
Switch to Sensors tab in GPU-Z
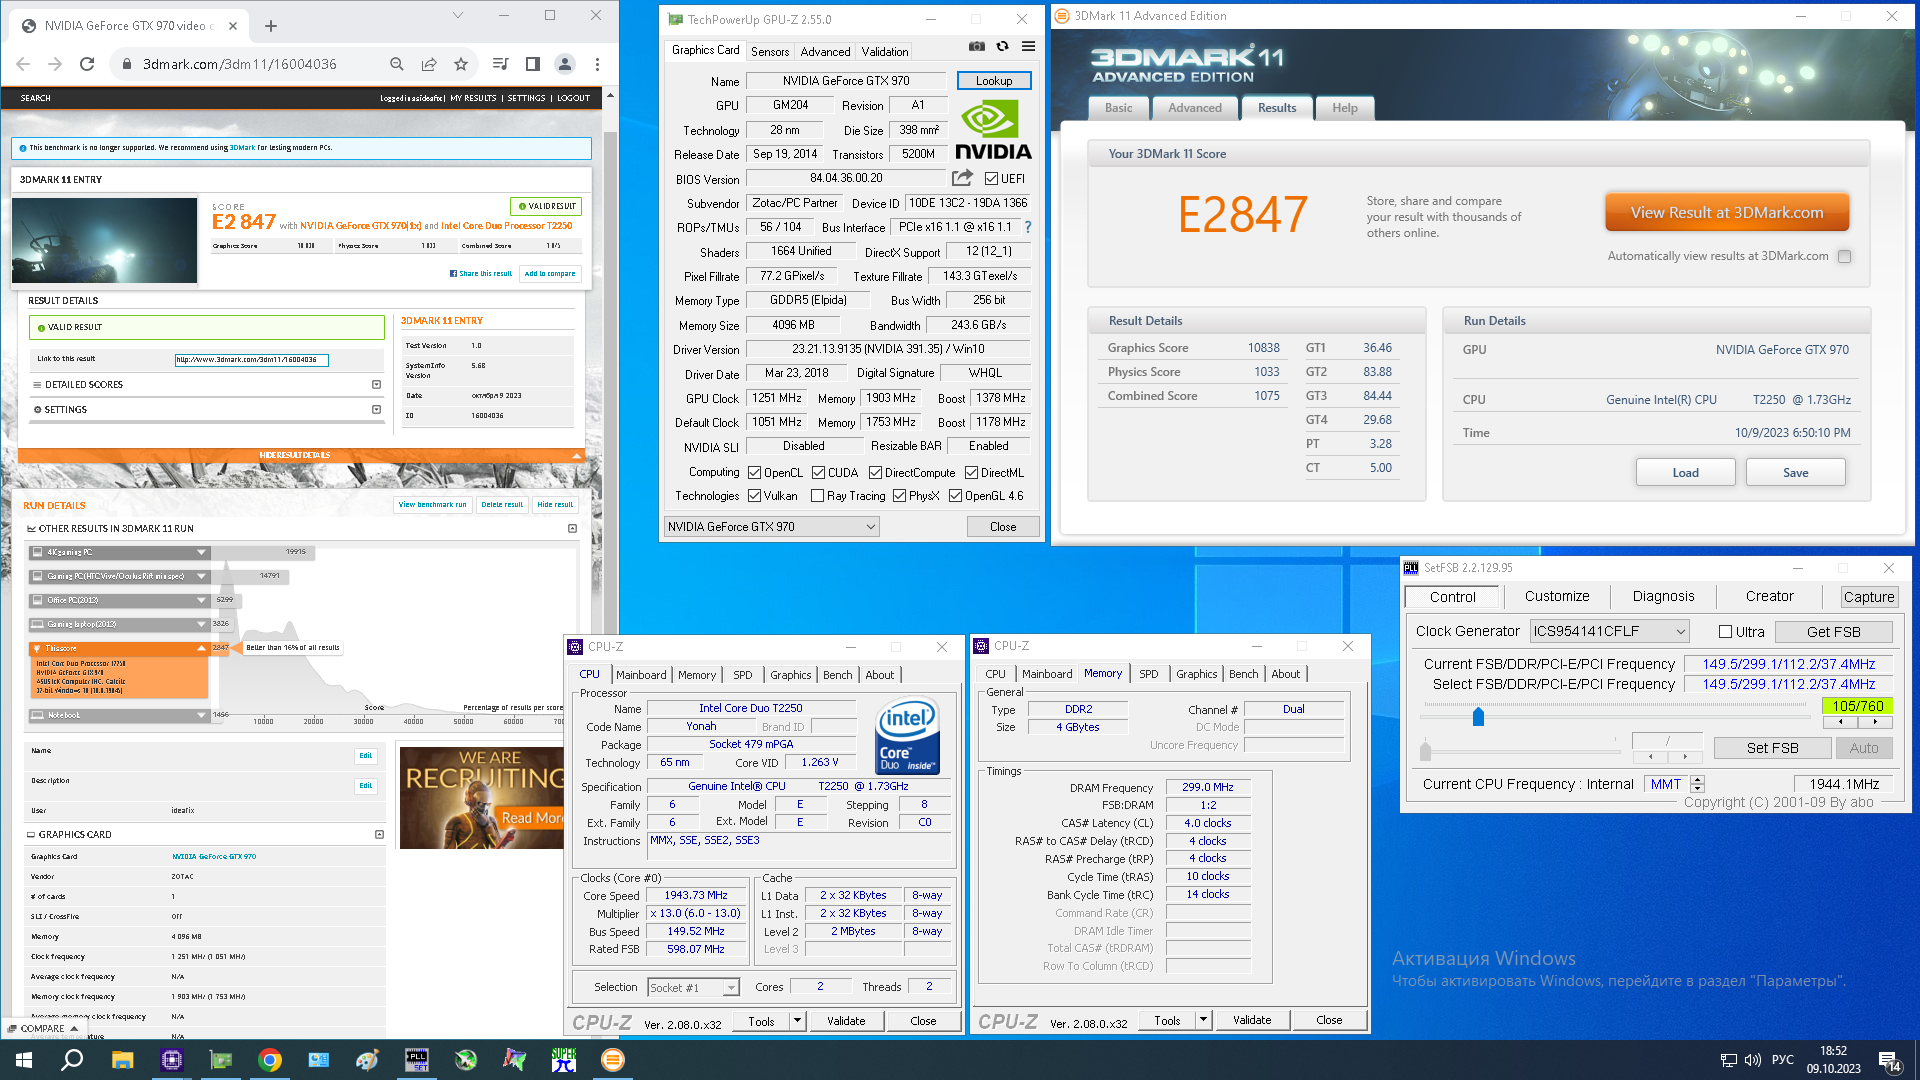point(770,52)
